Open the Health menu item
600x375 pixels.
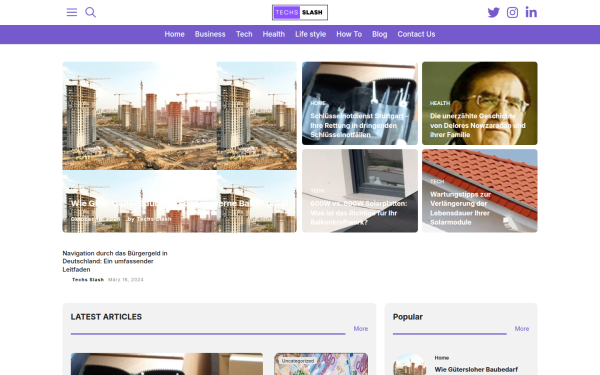tap(274, 34)
